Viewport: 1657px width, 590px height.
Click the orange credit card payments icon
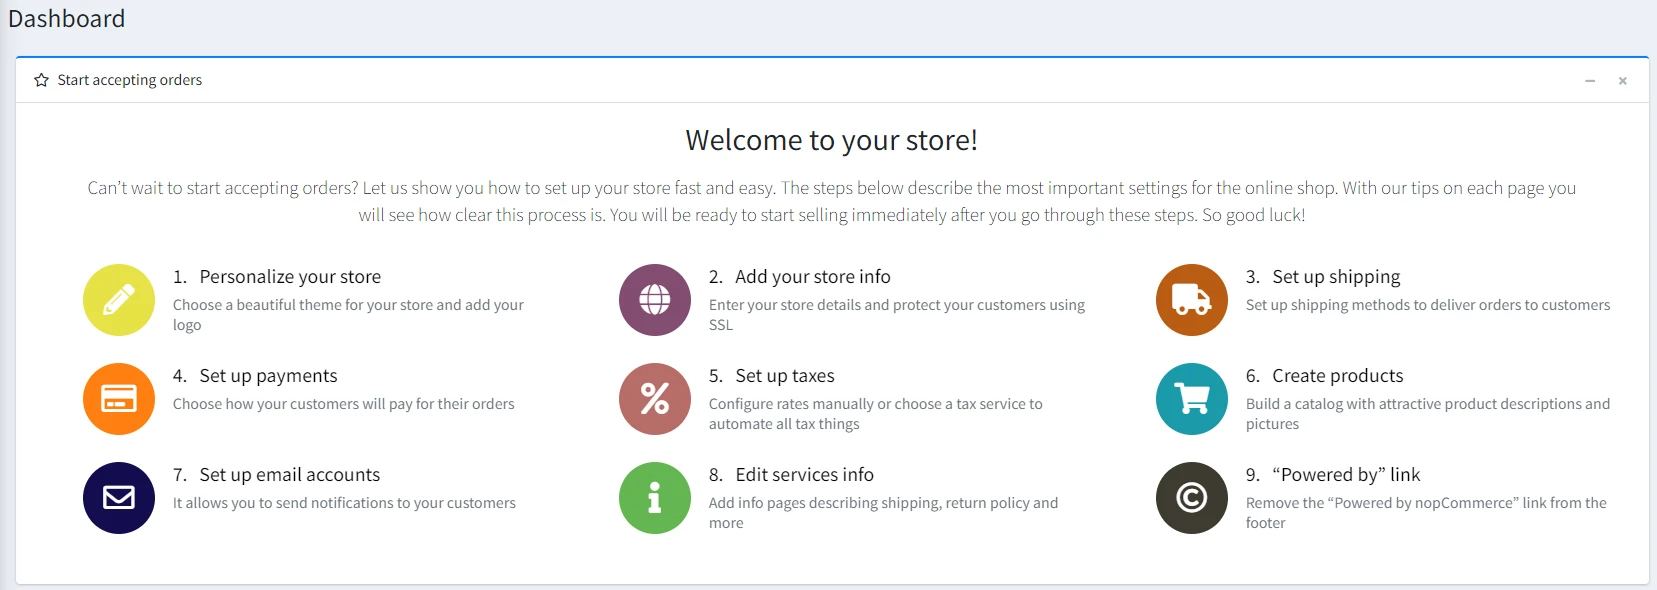click(x=119, y=399)
